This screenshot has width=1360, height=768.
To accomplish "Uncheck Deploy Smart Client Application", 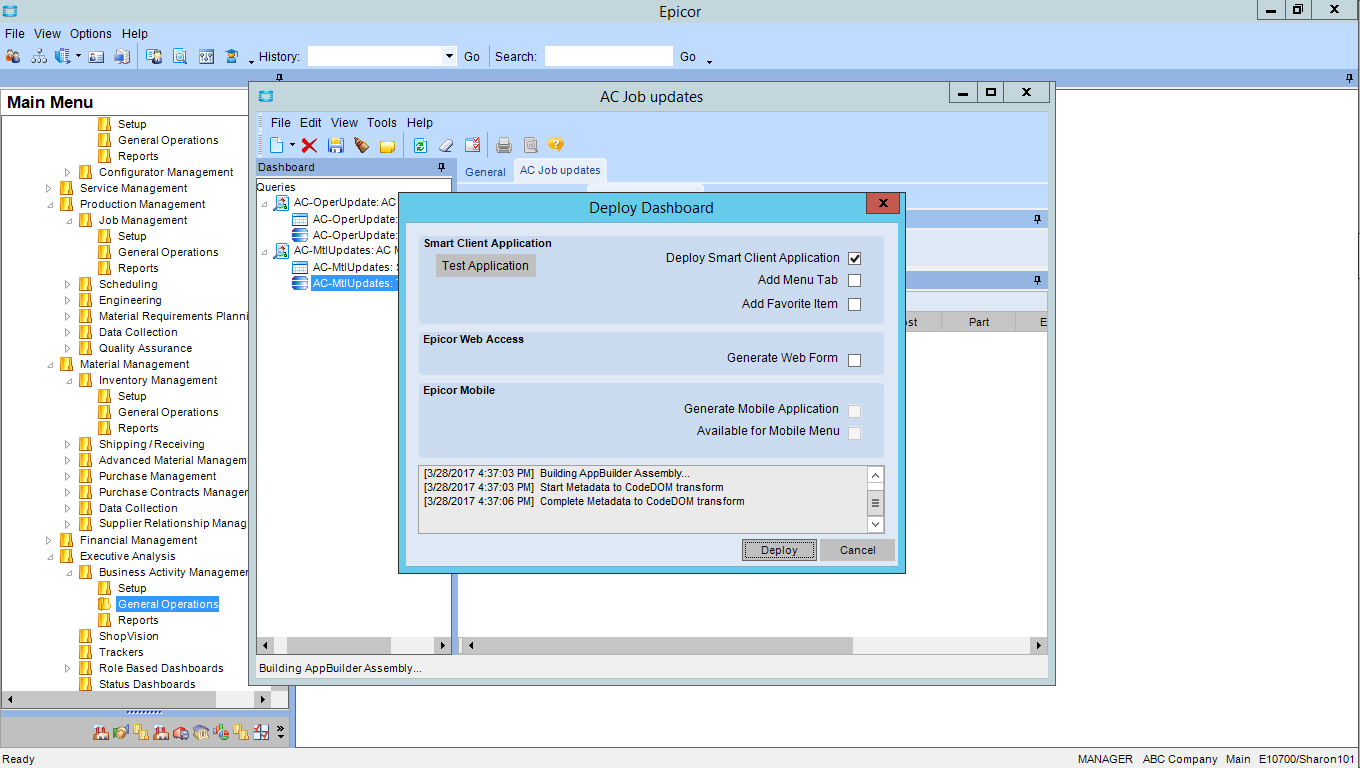I will 854,258.
